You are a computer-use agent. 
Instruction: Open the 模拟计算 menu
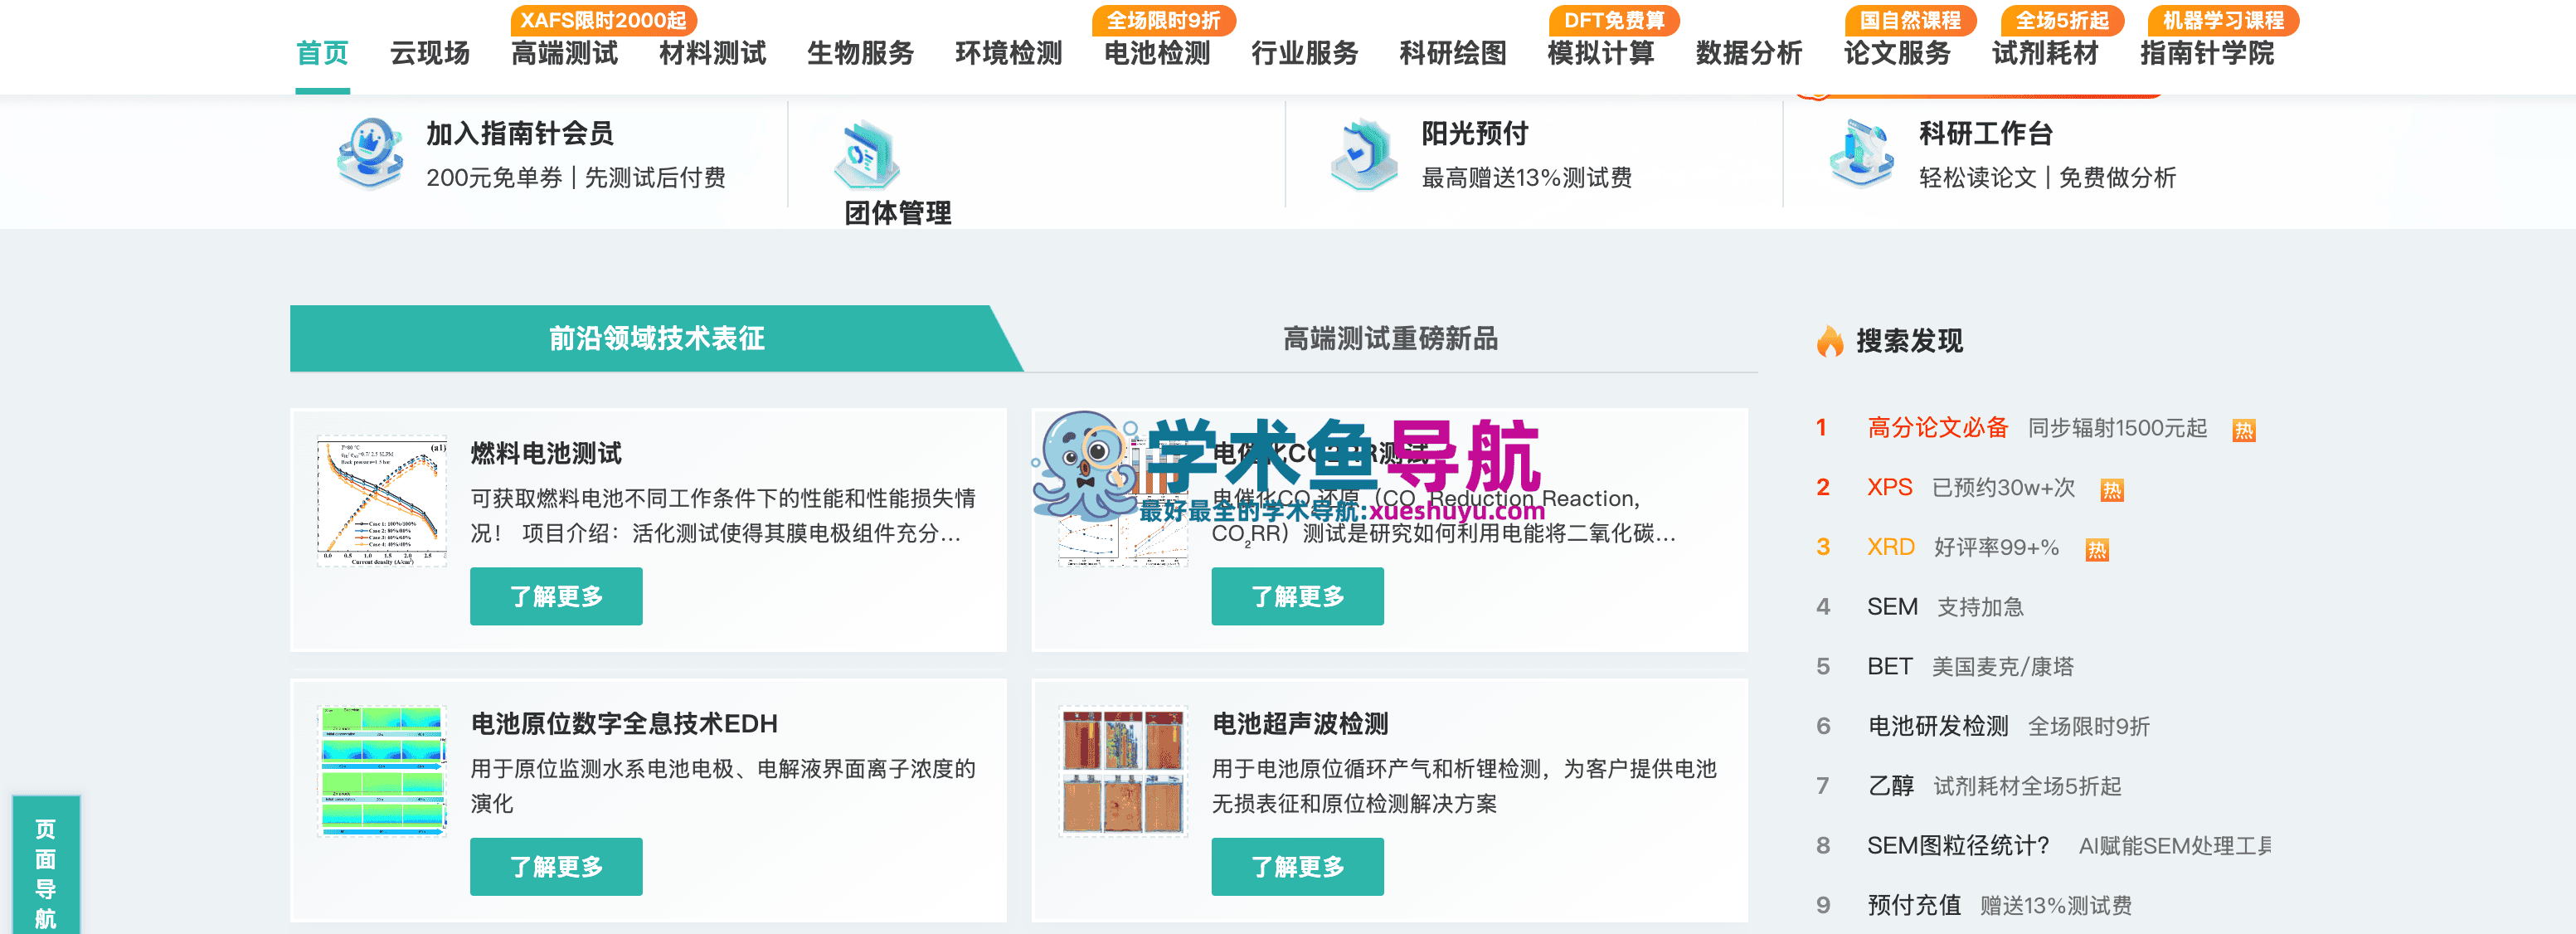click(x=1601, y=53)
